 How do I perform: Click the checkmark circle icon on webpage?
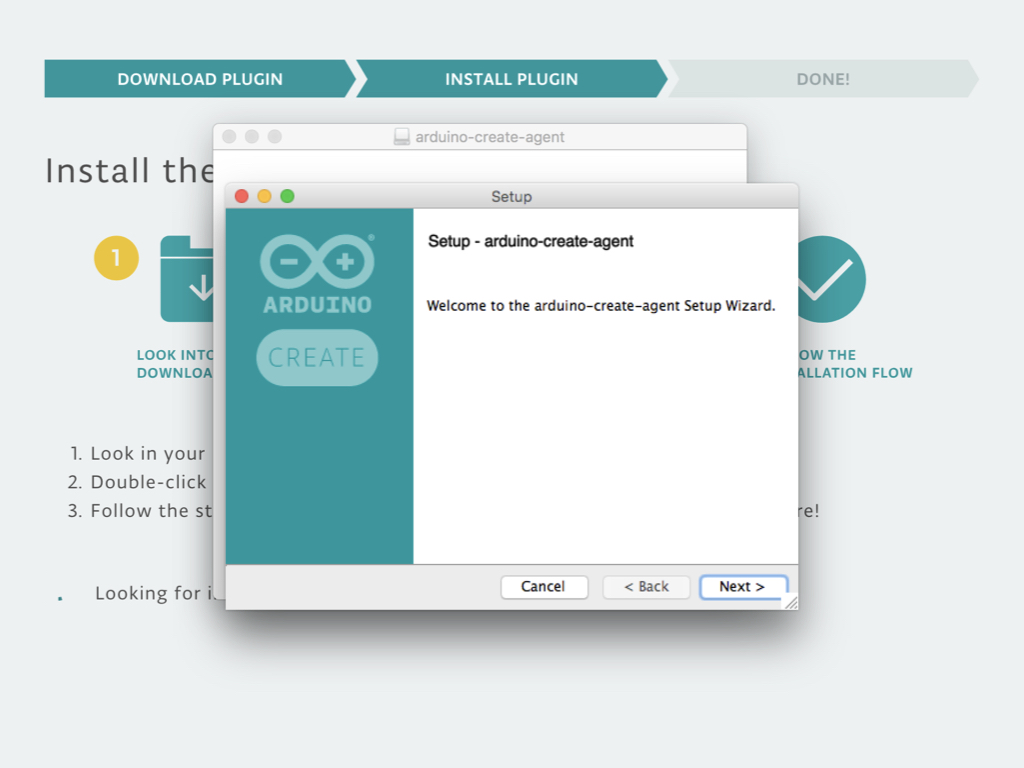pyautogui.click(x=831, y=279)
